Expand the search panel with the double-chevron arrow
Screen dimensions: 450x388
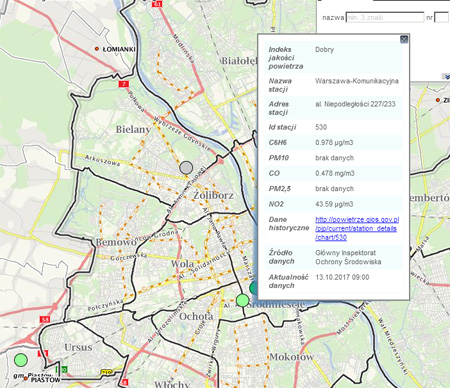tap(446, 77)
